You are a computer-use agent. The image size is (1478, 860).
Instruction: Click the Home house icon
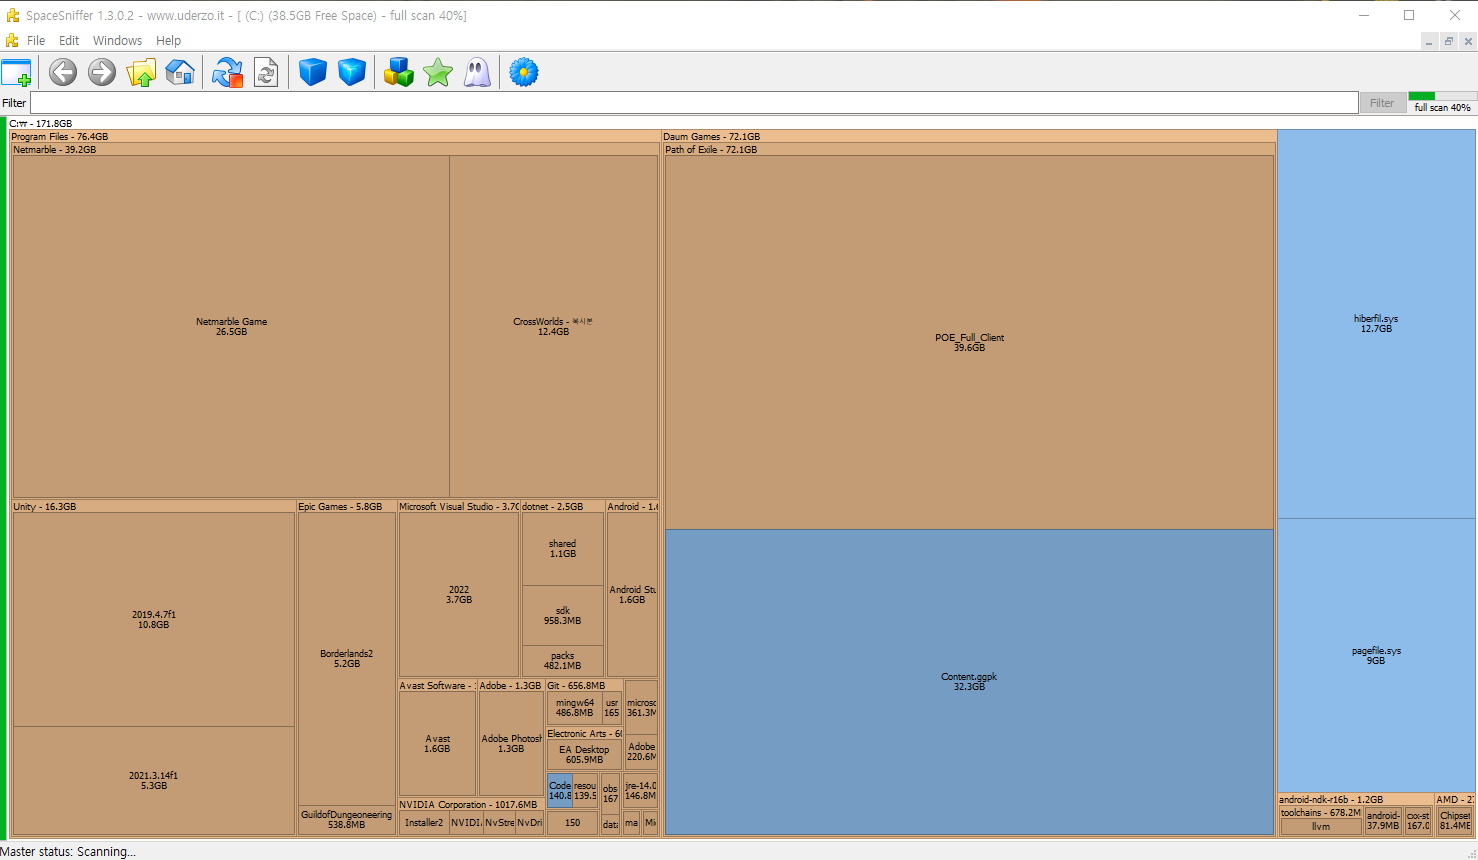pyautogui.click(x=180, y=72)
